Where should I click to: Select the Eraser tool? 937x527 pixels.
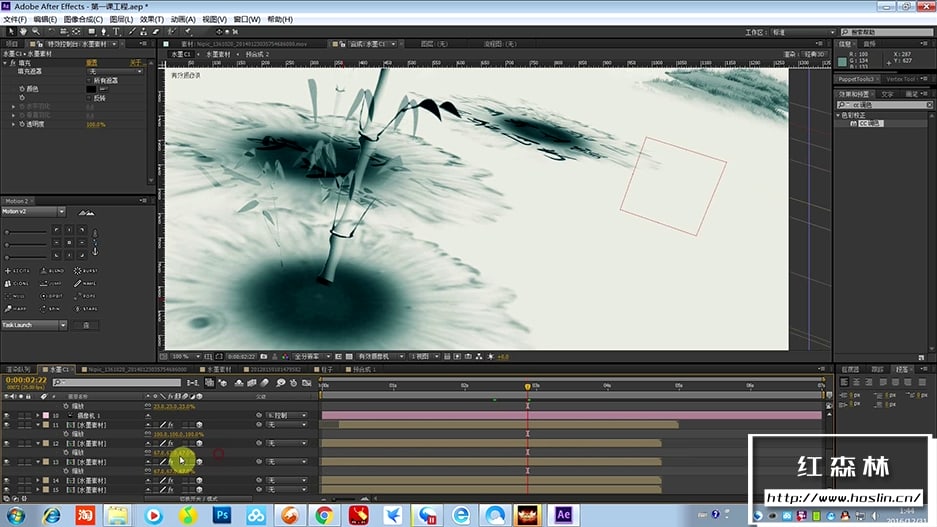[156, 31]
